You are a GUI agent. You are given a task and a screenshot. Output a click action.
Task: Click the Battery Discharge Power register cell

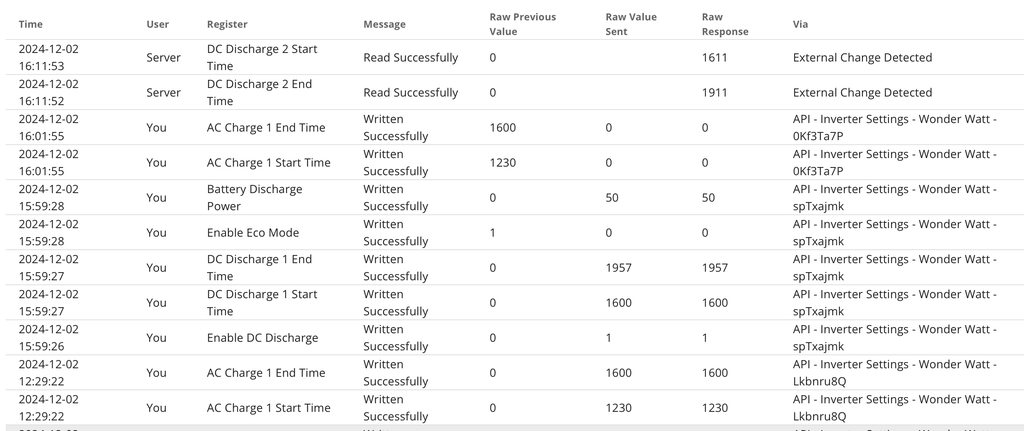254,197
